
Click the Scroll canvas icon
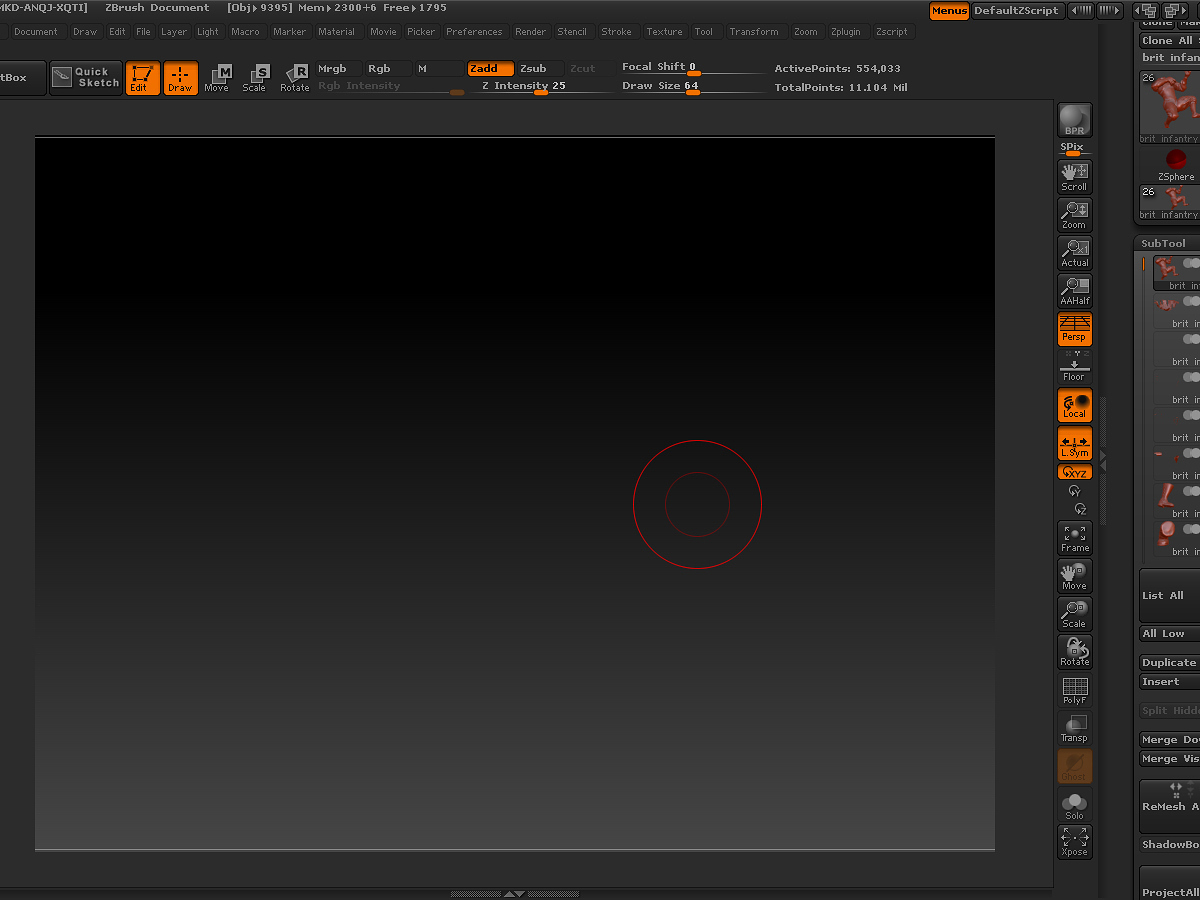pyautogui.click(x=1075, y=177)
